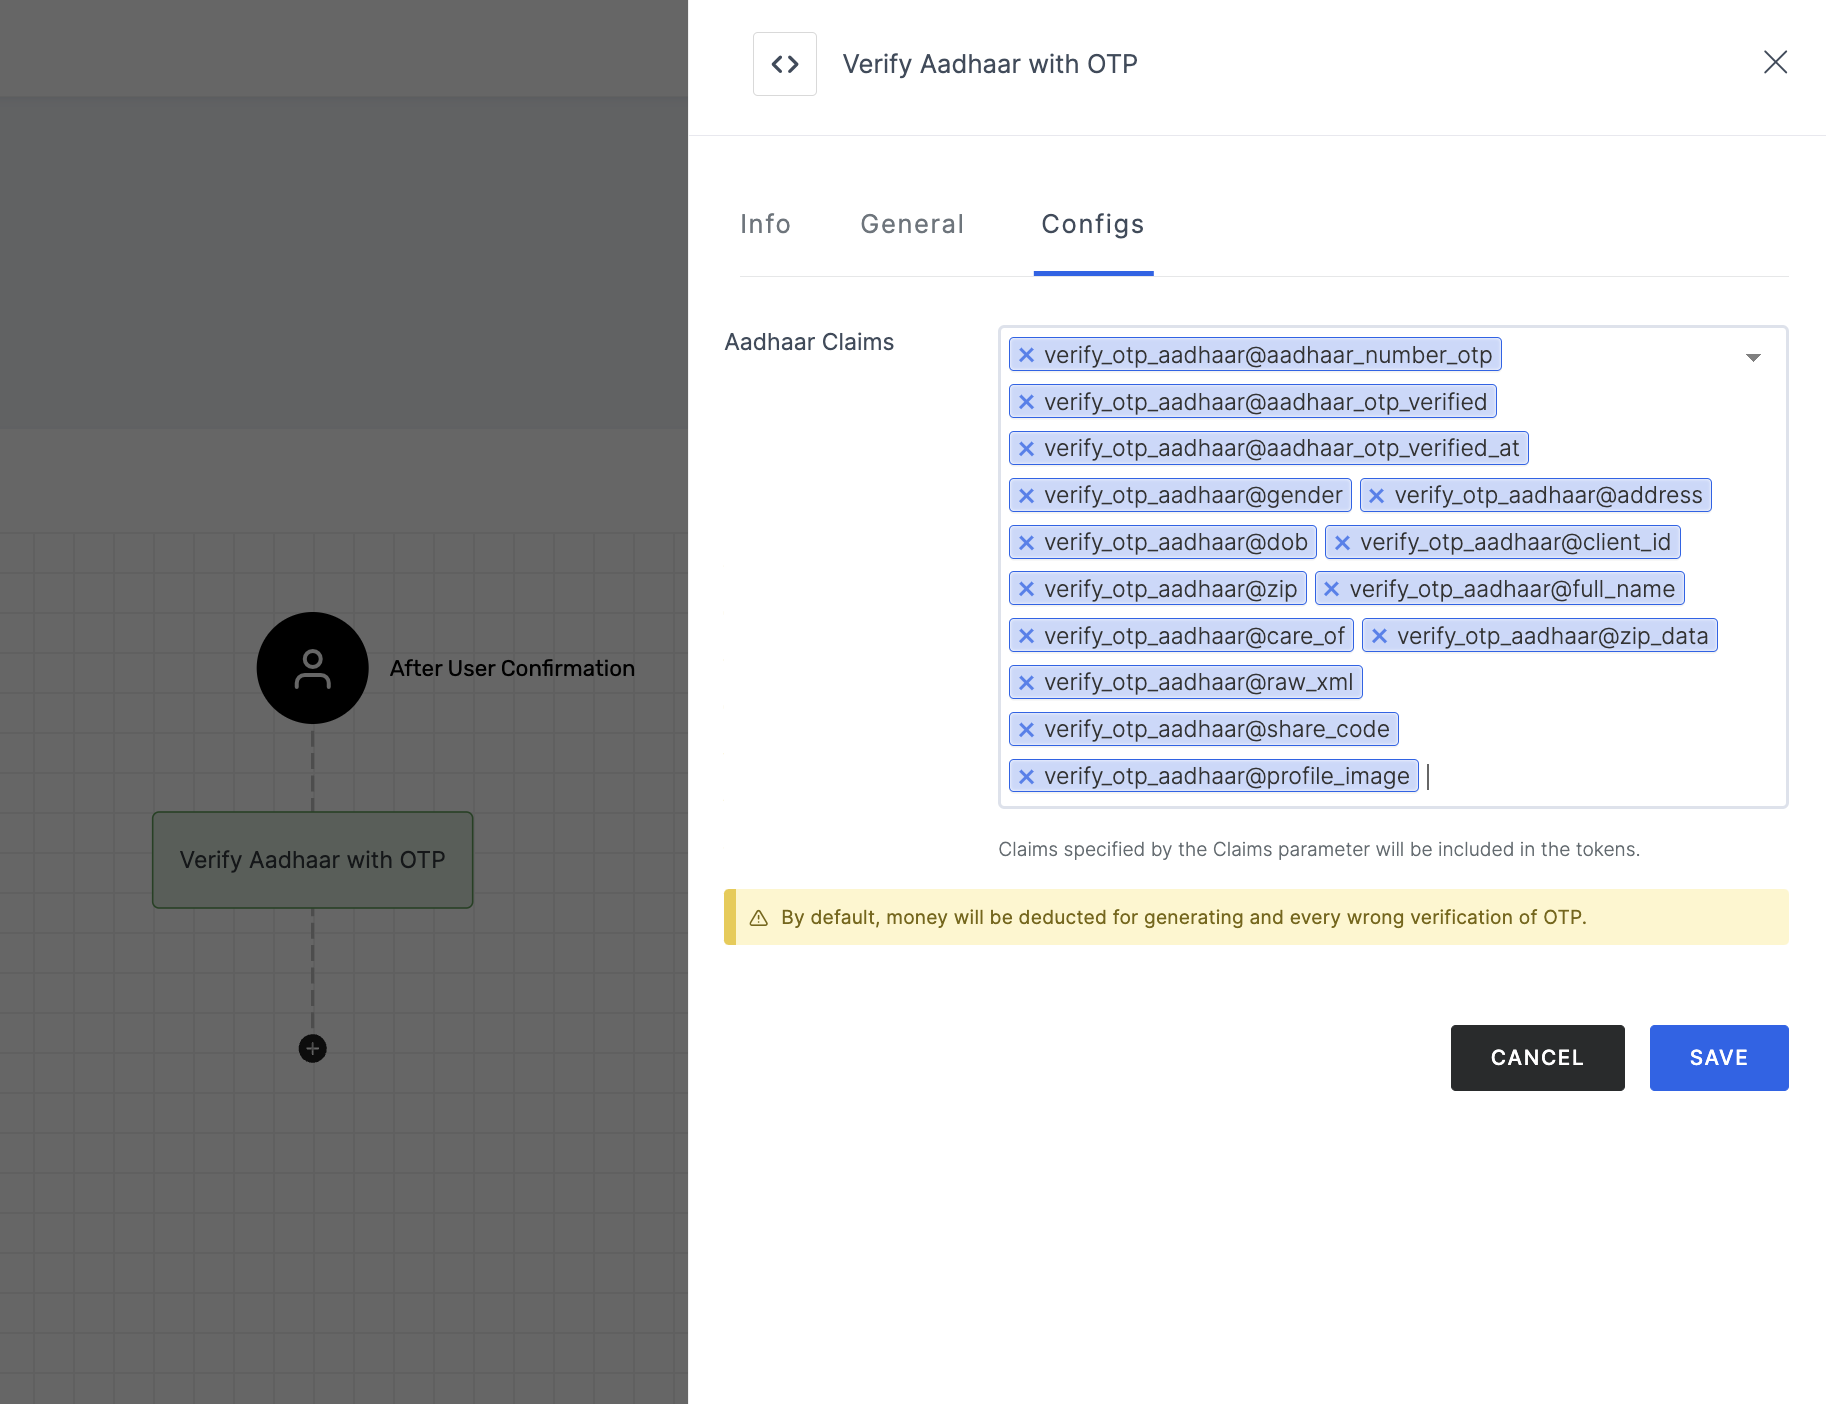Close the Verify Aadhaar with OTP panel
This screenshot has width=1826, height=1404.
1775,62
